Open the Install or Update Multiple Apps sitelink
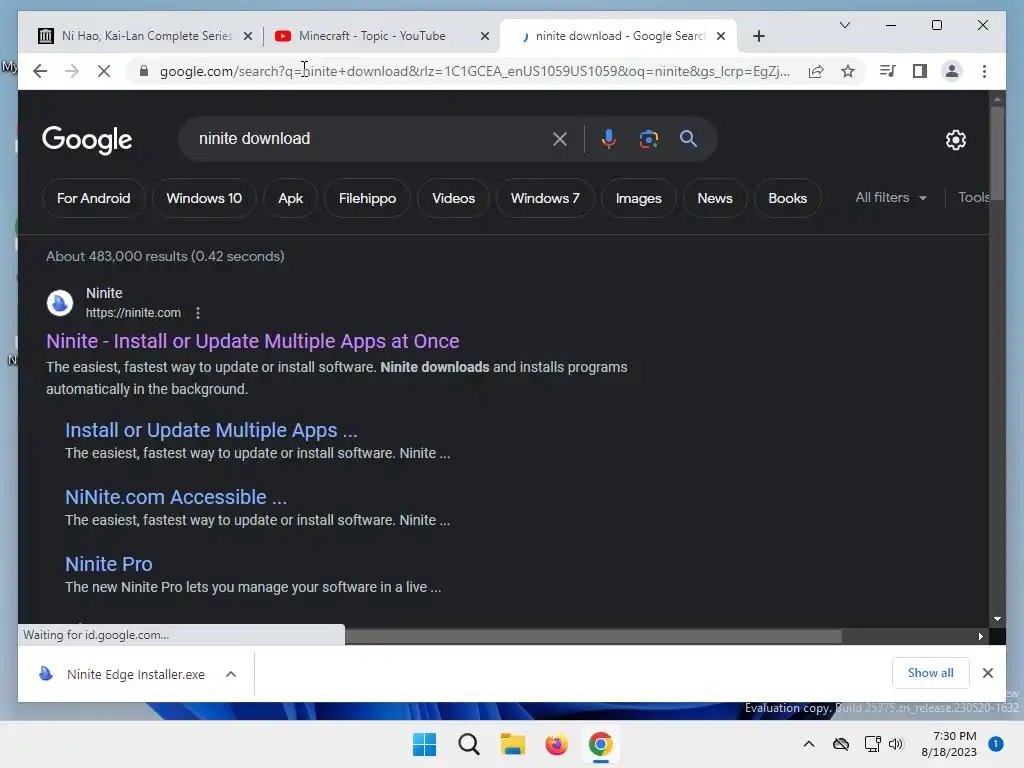 [212, 430]
